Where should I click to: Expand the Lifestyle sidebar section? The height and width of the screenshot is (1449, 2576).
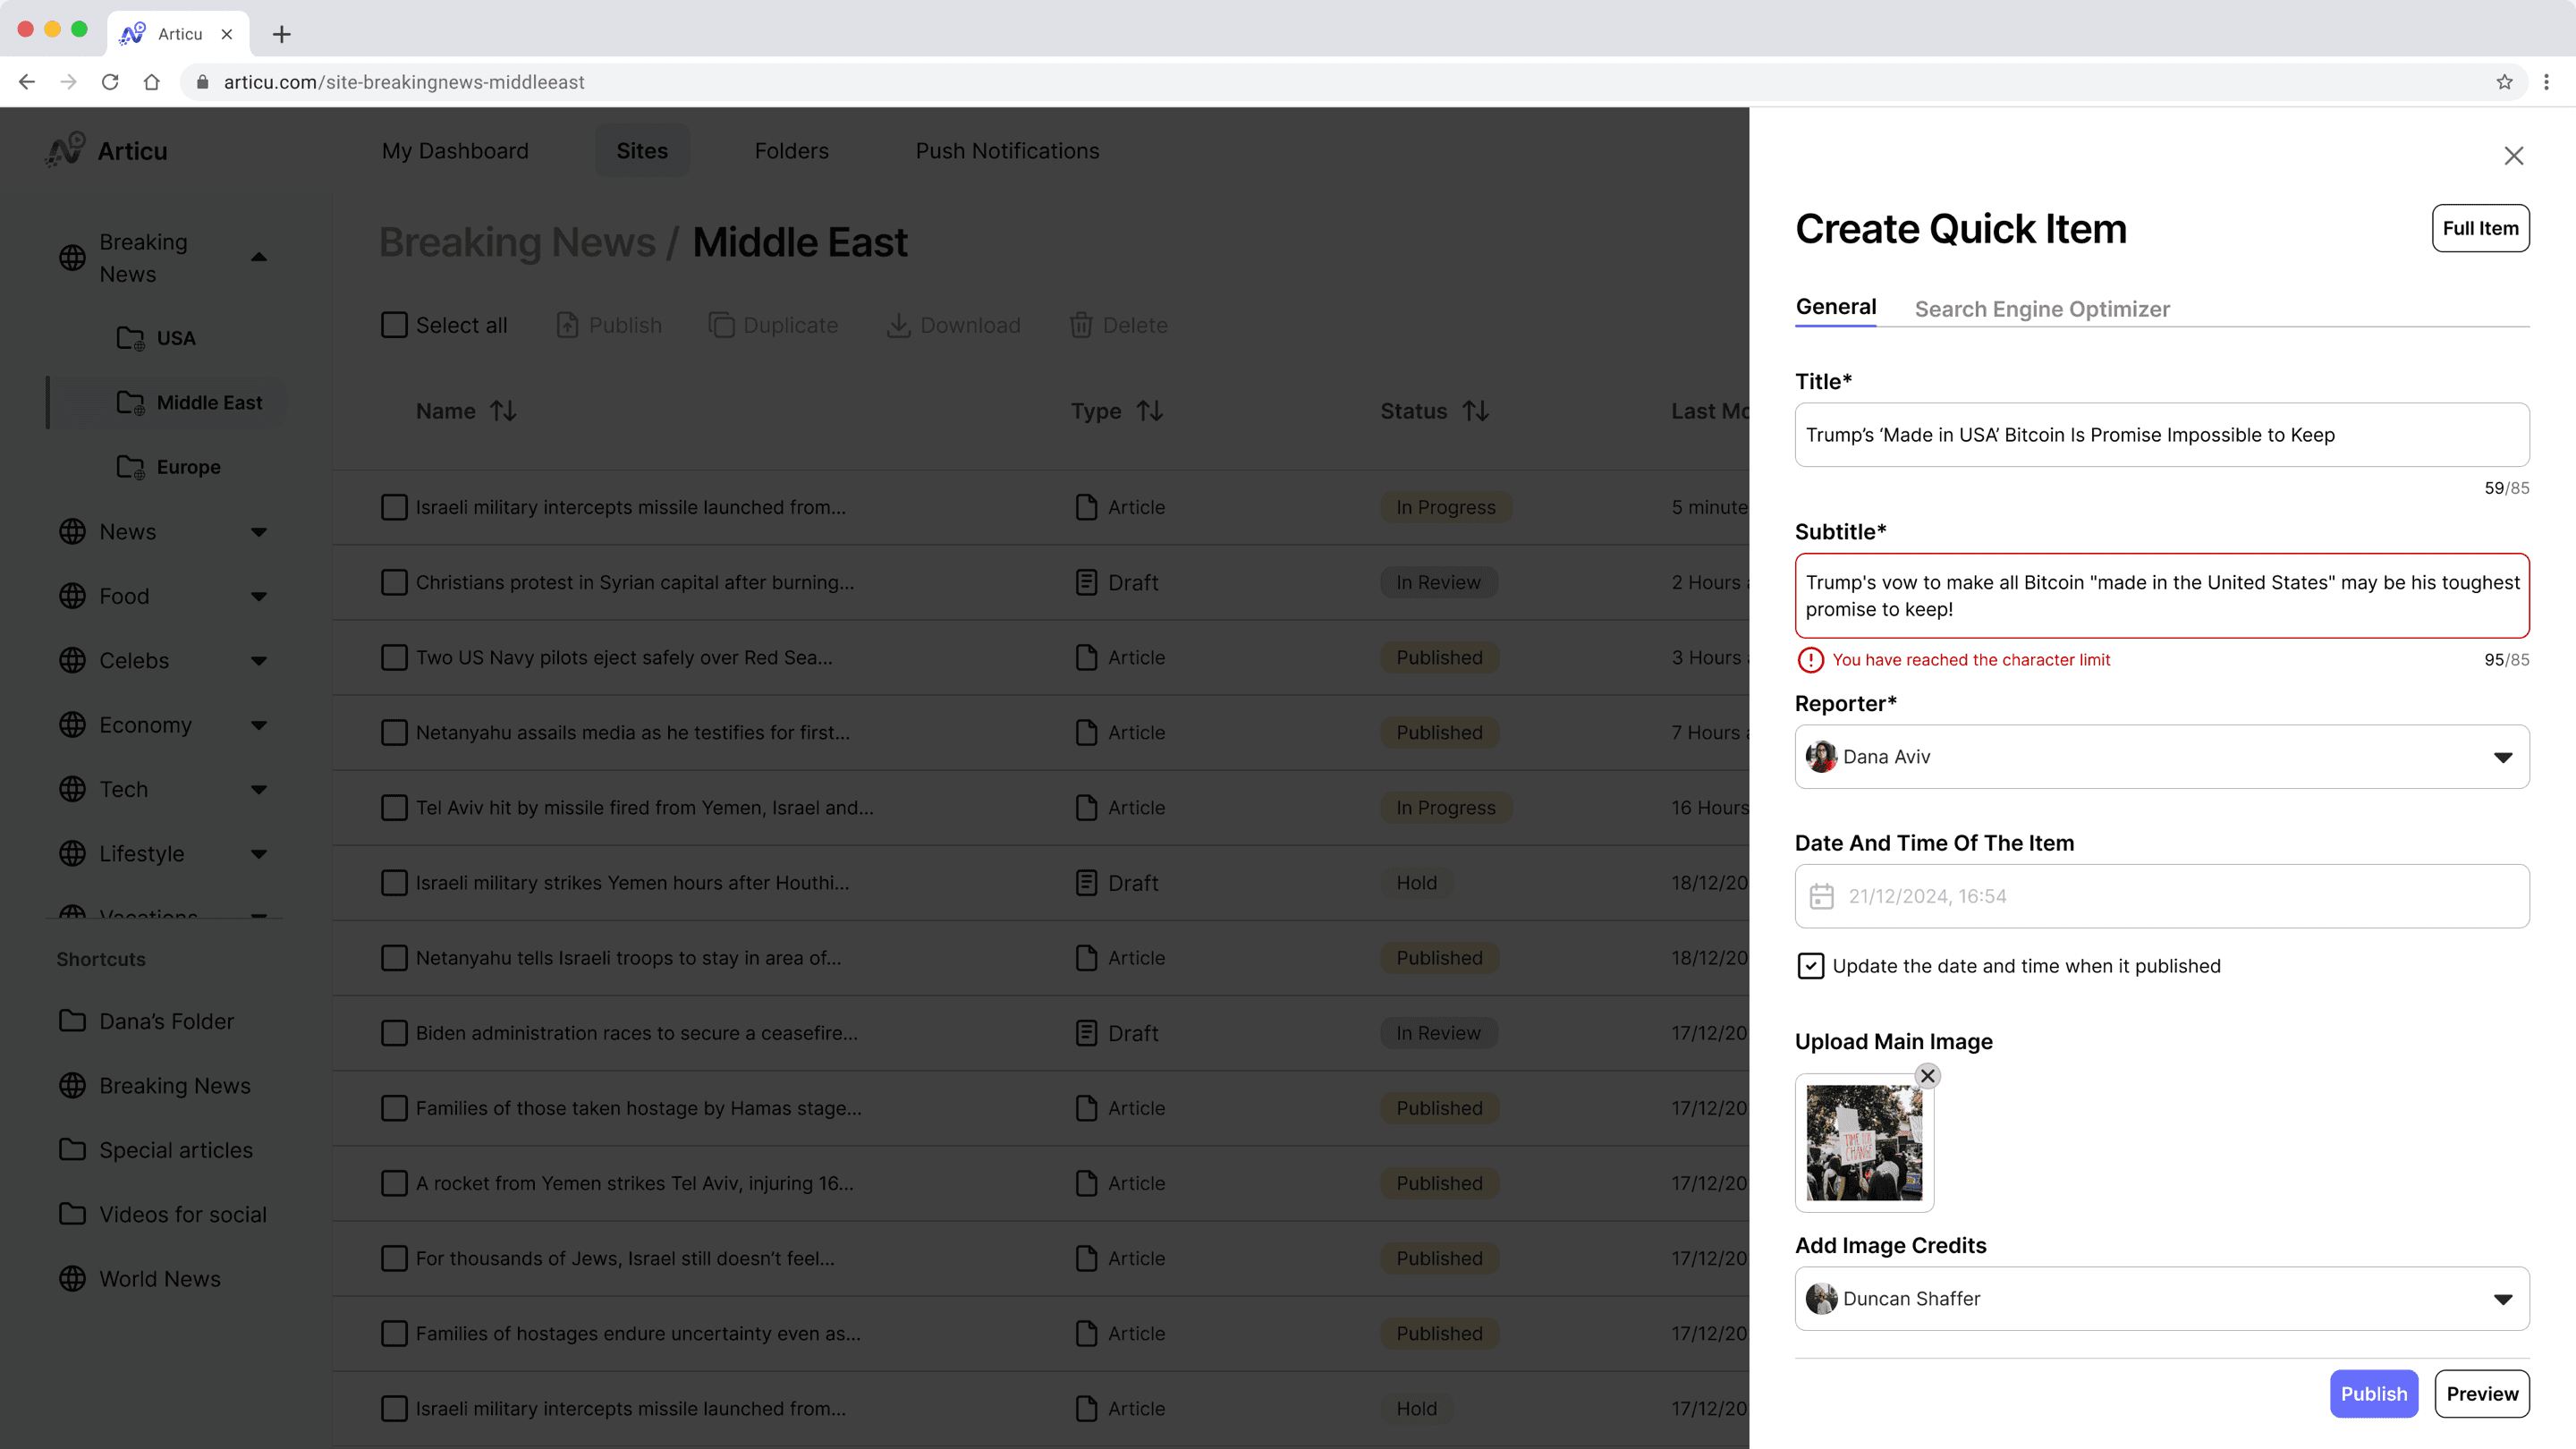coord(259,854)
